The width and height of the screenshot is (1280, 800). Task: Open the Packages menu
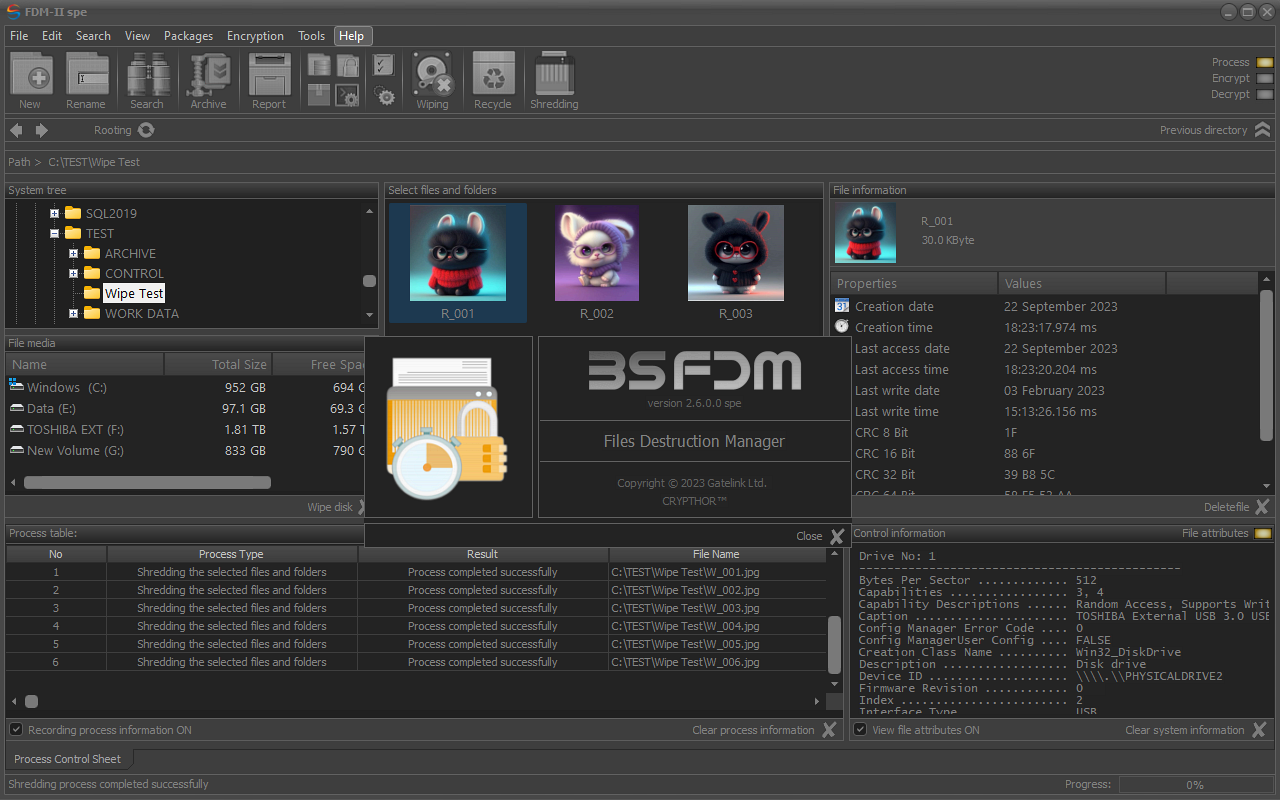[188, 36]
